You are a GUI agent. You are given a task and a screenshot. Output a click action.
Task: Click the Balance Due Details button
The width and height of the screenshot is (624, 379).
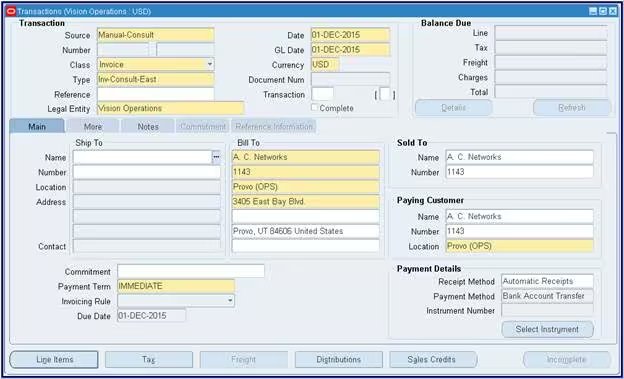[454, 107]
